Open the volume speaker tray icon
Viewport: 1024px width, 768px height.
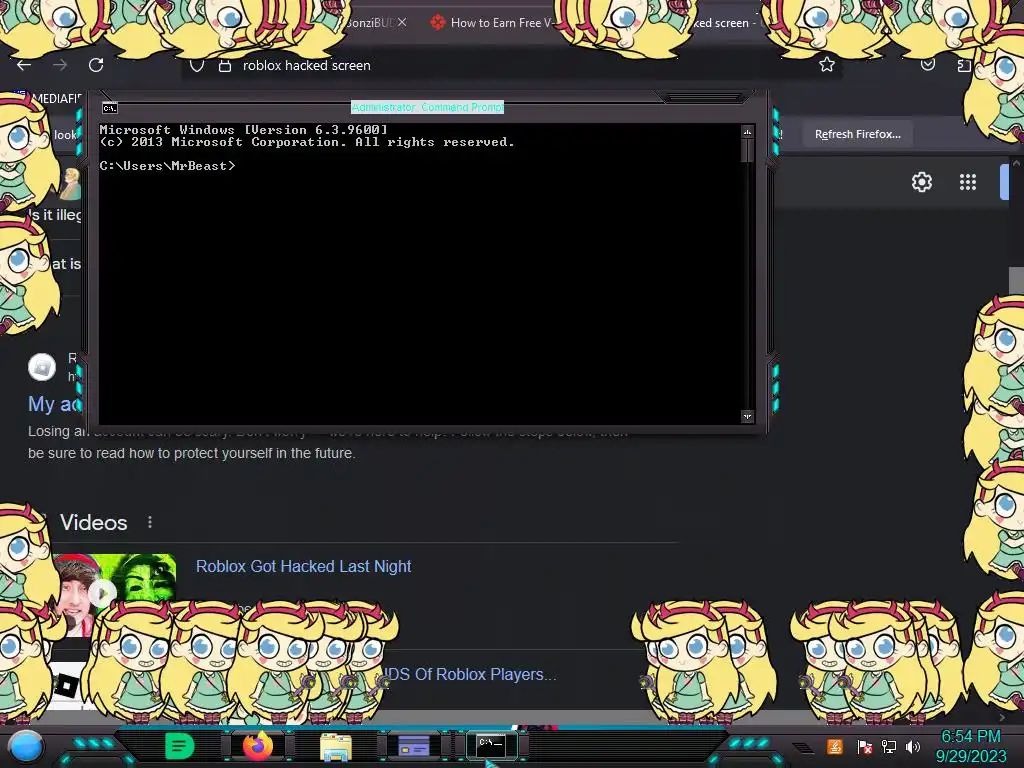913,746
